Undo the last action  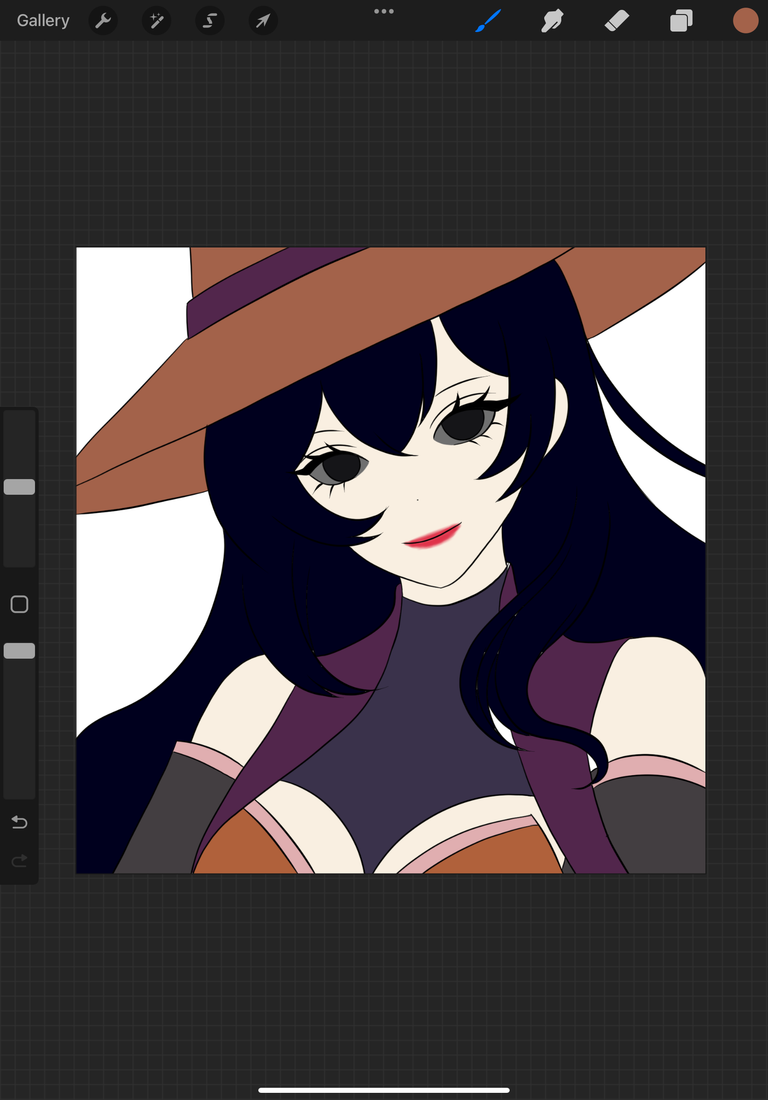click(x=20, y=821)
